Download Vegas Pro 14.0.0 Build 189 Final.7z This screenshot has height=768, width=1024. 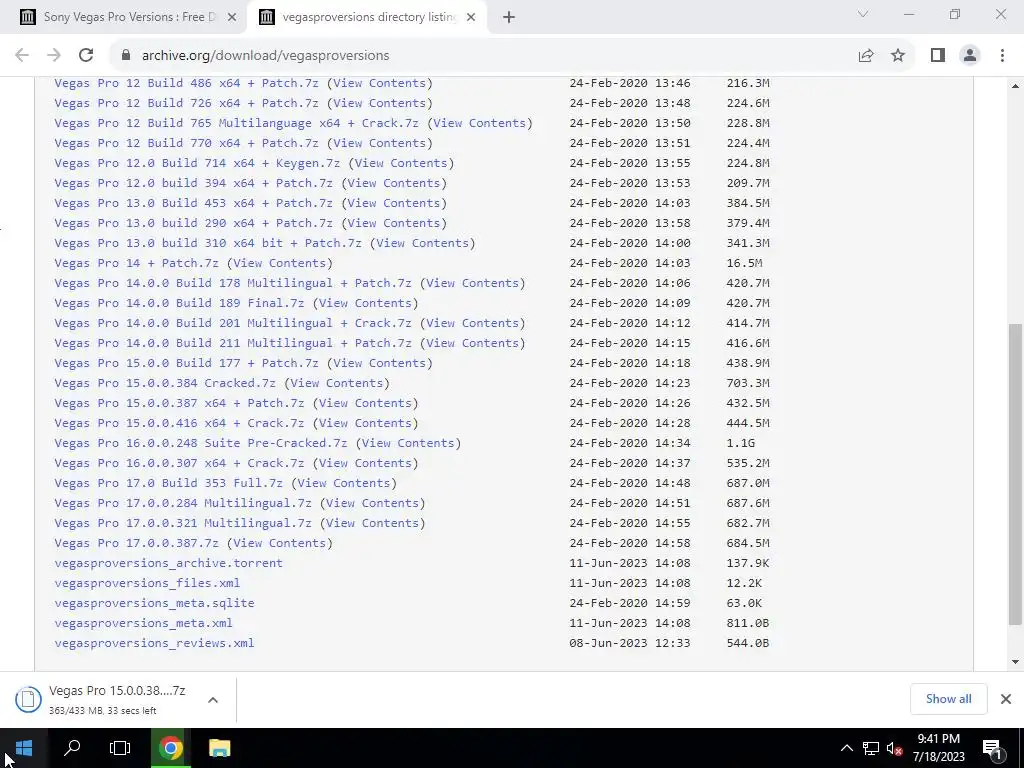(x=179, y=303)
